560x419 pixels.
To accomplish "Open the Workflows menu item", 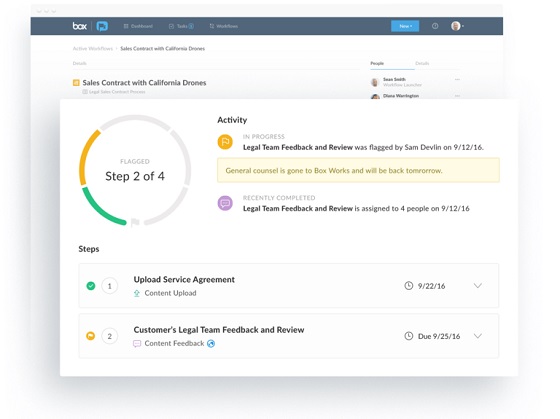I will pyautogui.click(x=224, y=26).
